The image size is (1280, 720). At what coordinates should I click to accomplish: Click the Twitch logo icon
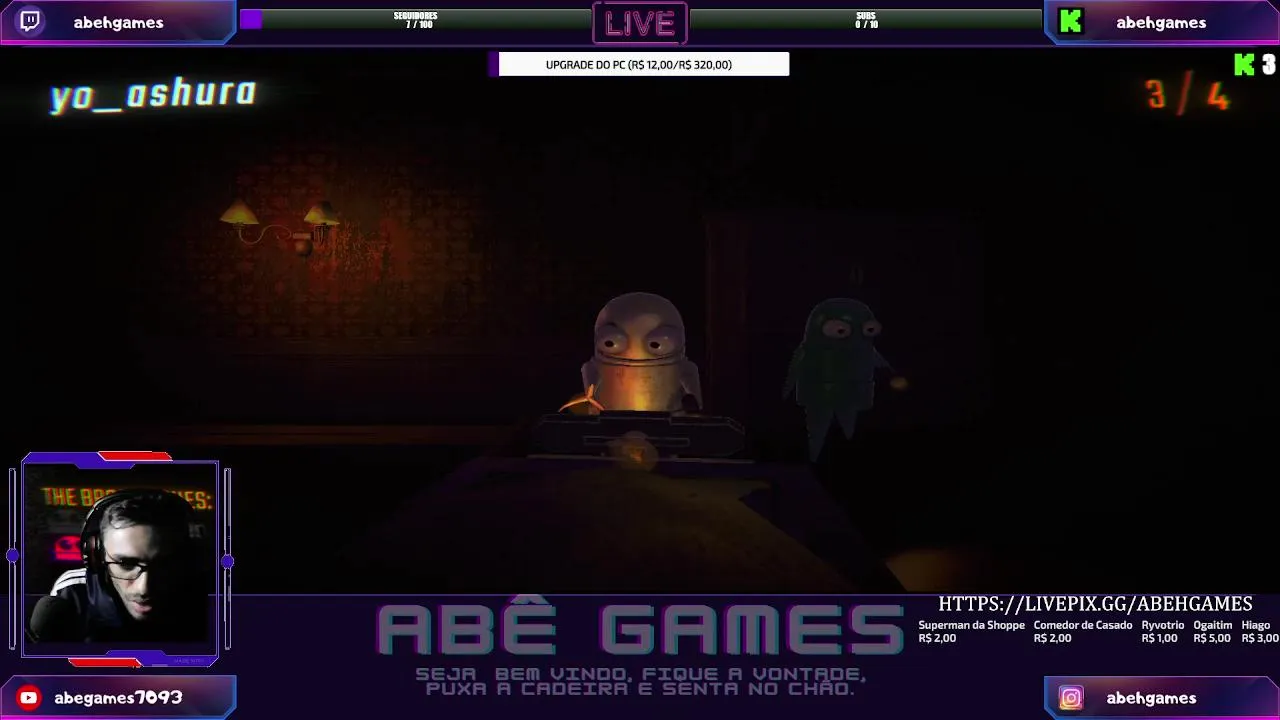coord(30,21)
